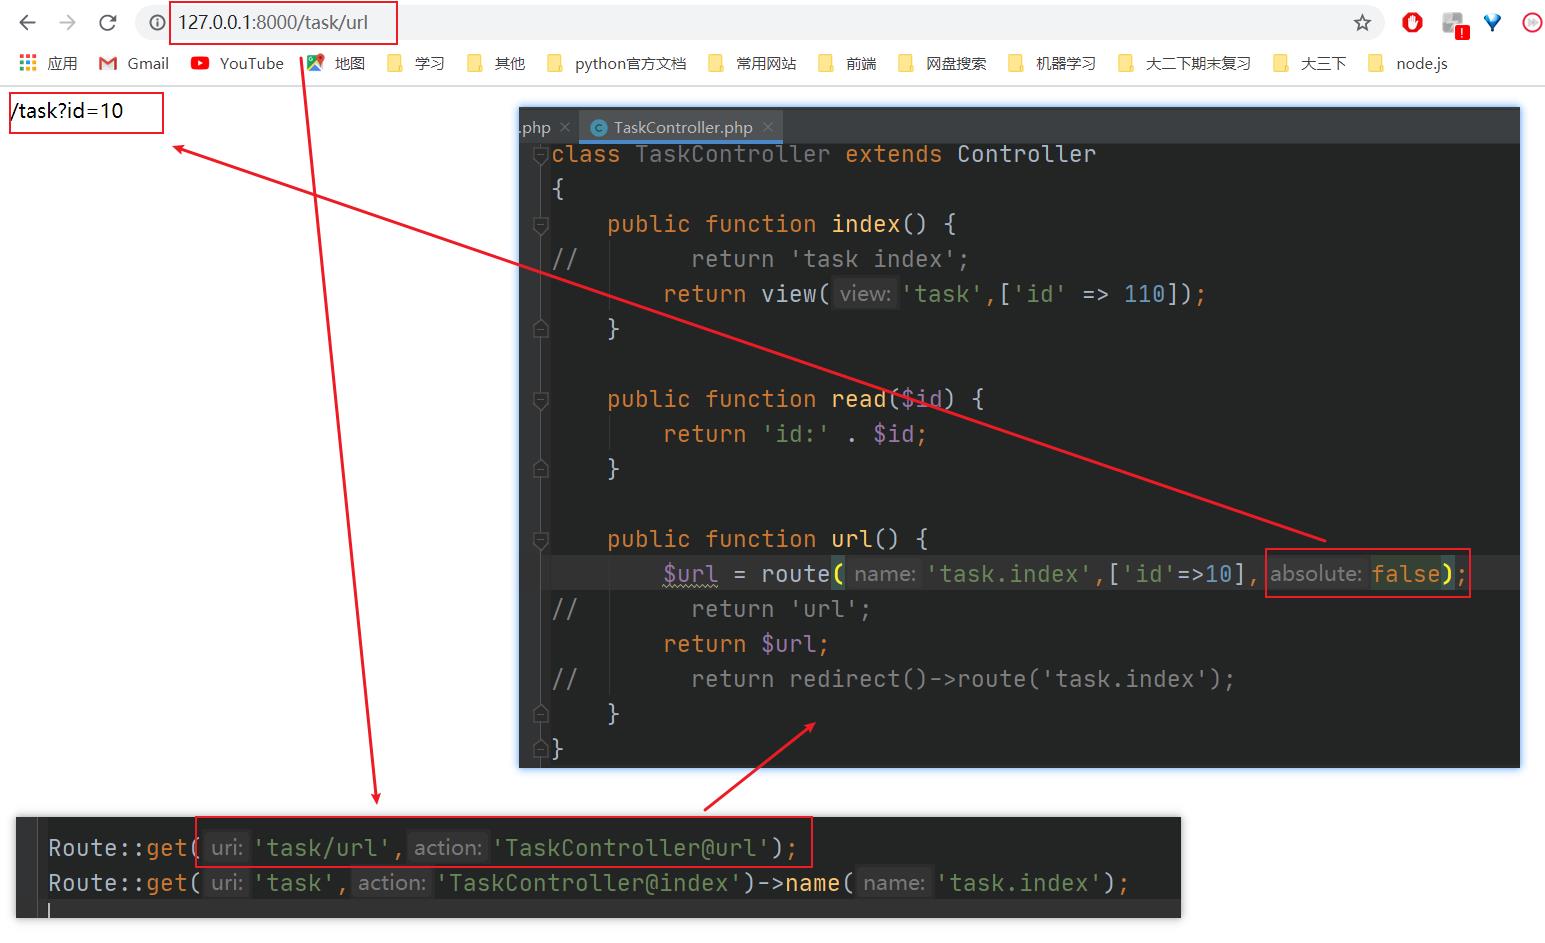Close the TaskController.php tab
This screenshot has width=1545, height=943.
click(x=768, y=127)
